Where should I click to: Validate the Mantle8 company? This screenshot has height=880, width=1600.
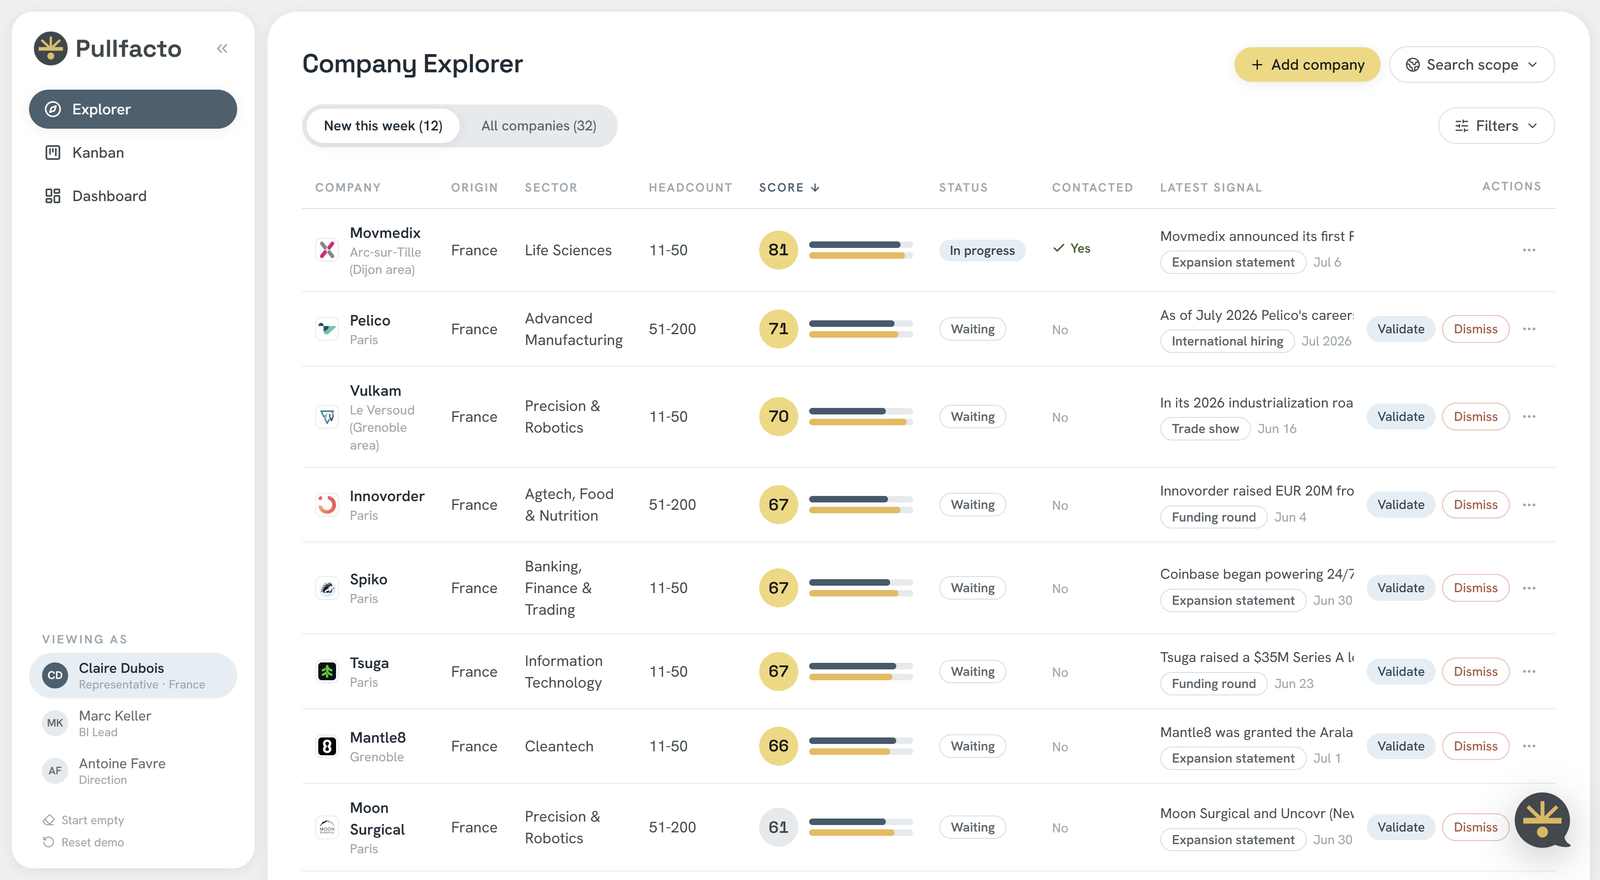click(1401, 746)
